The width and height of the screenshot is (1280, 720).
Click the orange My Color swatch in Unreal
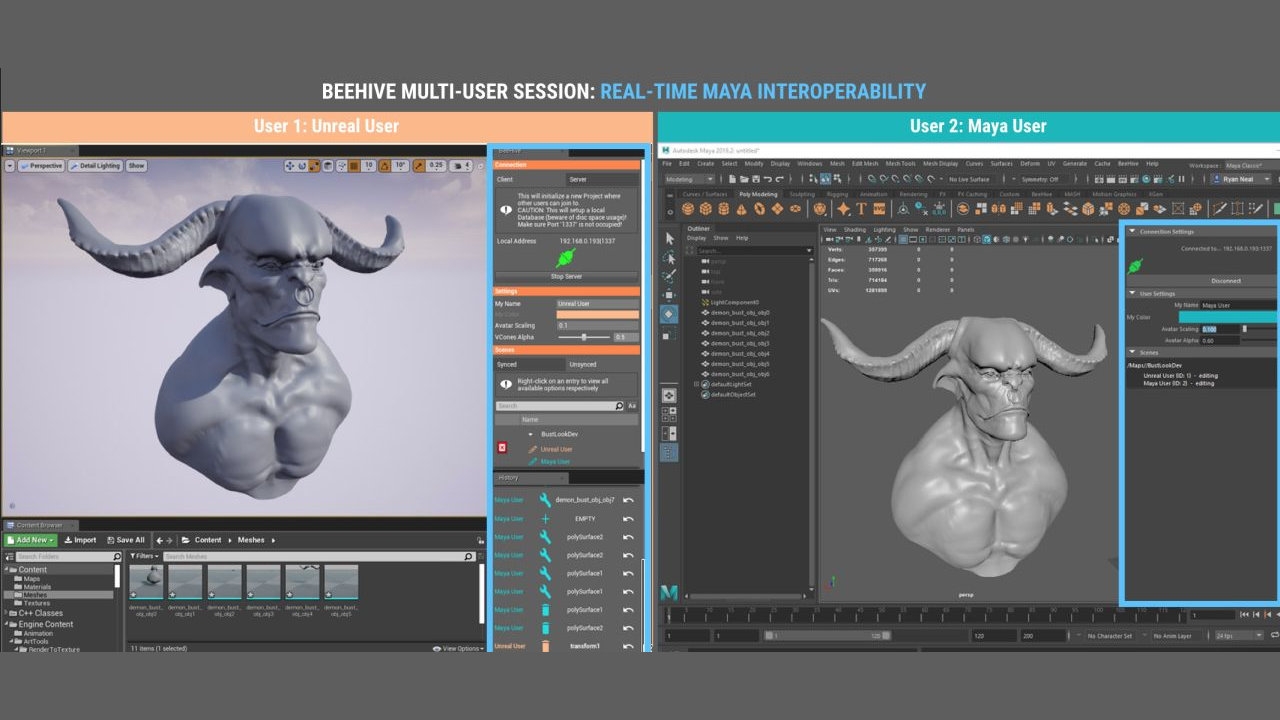597,314
